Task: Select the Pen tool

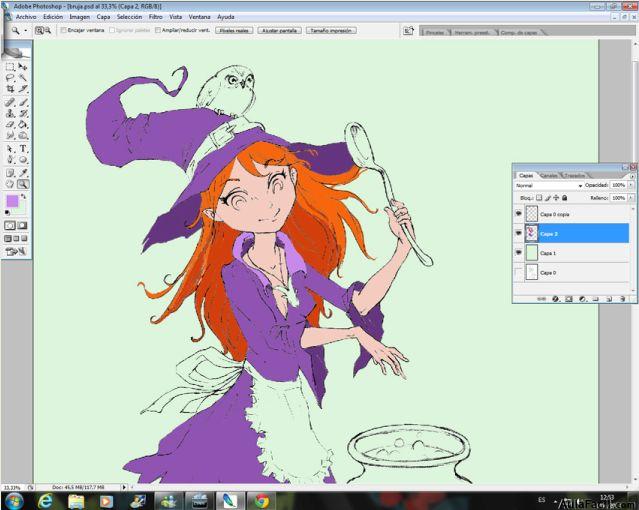Action: point(10,160)
